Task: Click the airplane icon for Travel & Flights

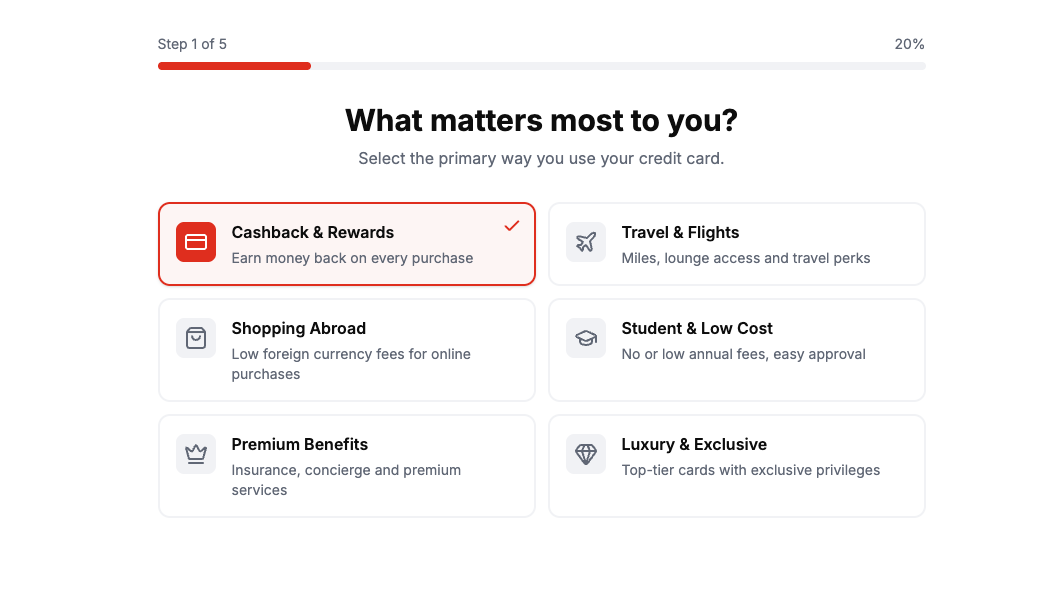Action: click(x=586, y=242)
